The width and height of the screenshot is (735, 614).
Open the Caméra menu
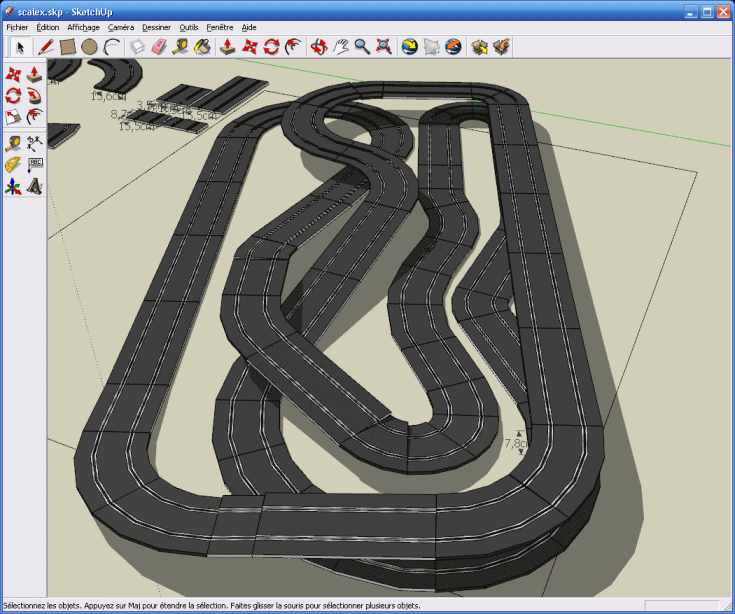[x=121, y=27]
